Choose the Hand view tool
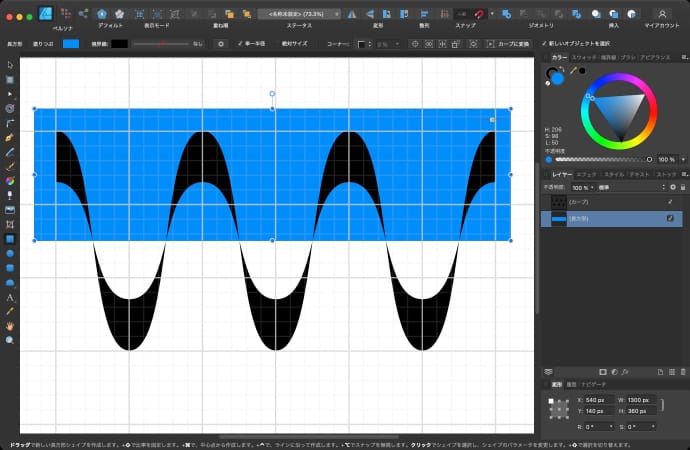690x450 pixels. (x=10, y=326)
